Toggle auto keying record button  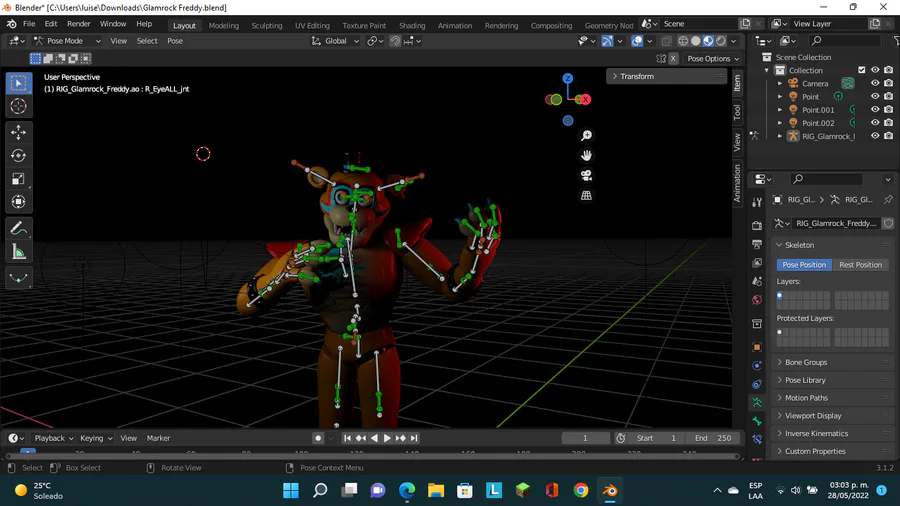(318, 438)
